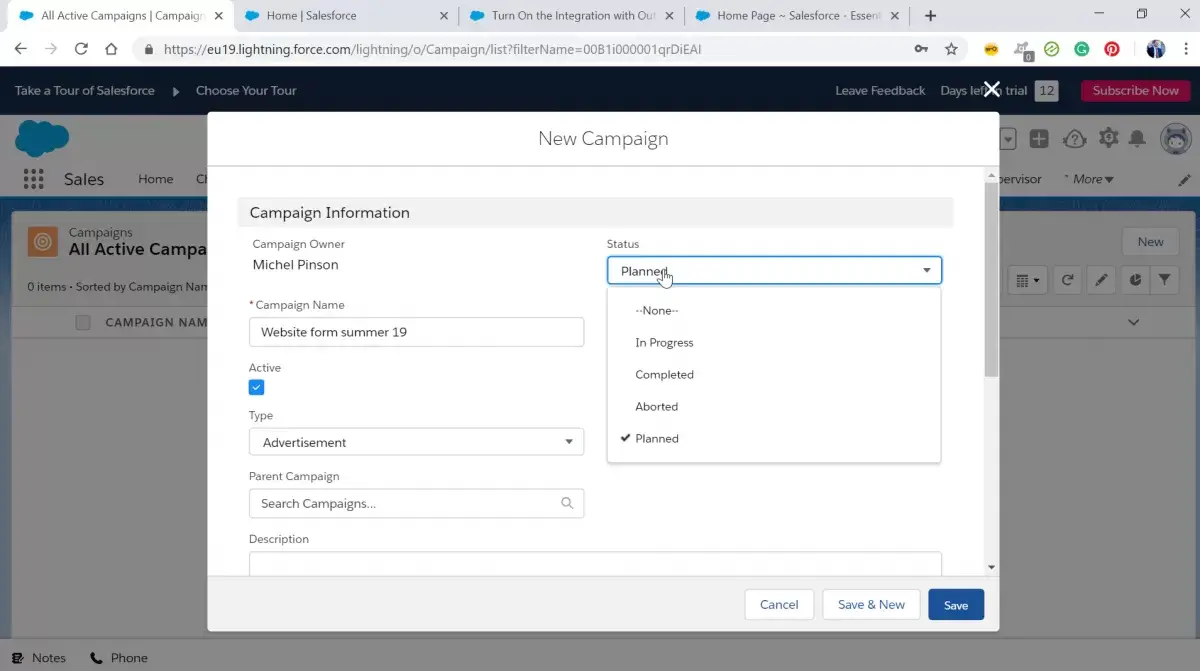Click the Parent Campaign search field
1200x671 pixels.
tap(416, 503)
